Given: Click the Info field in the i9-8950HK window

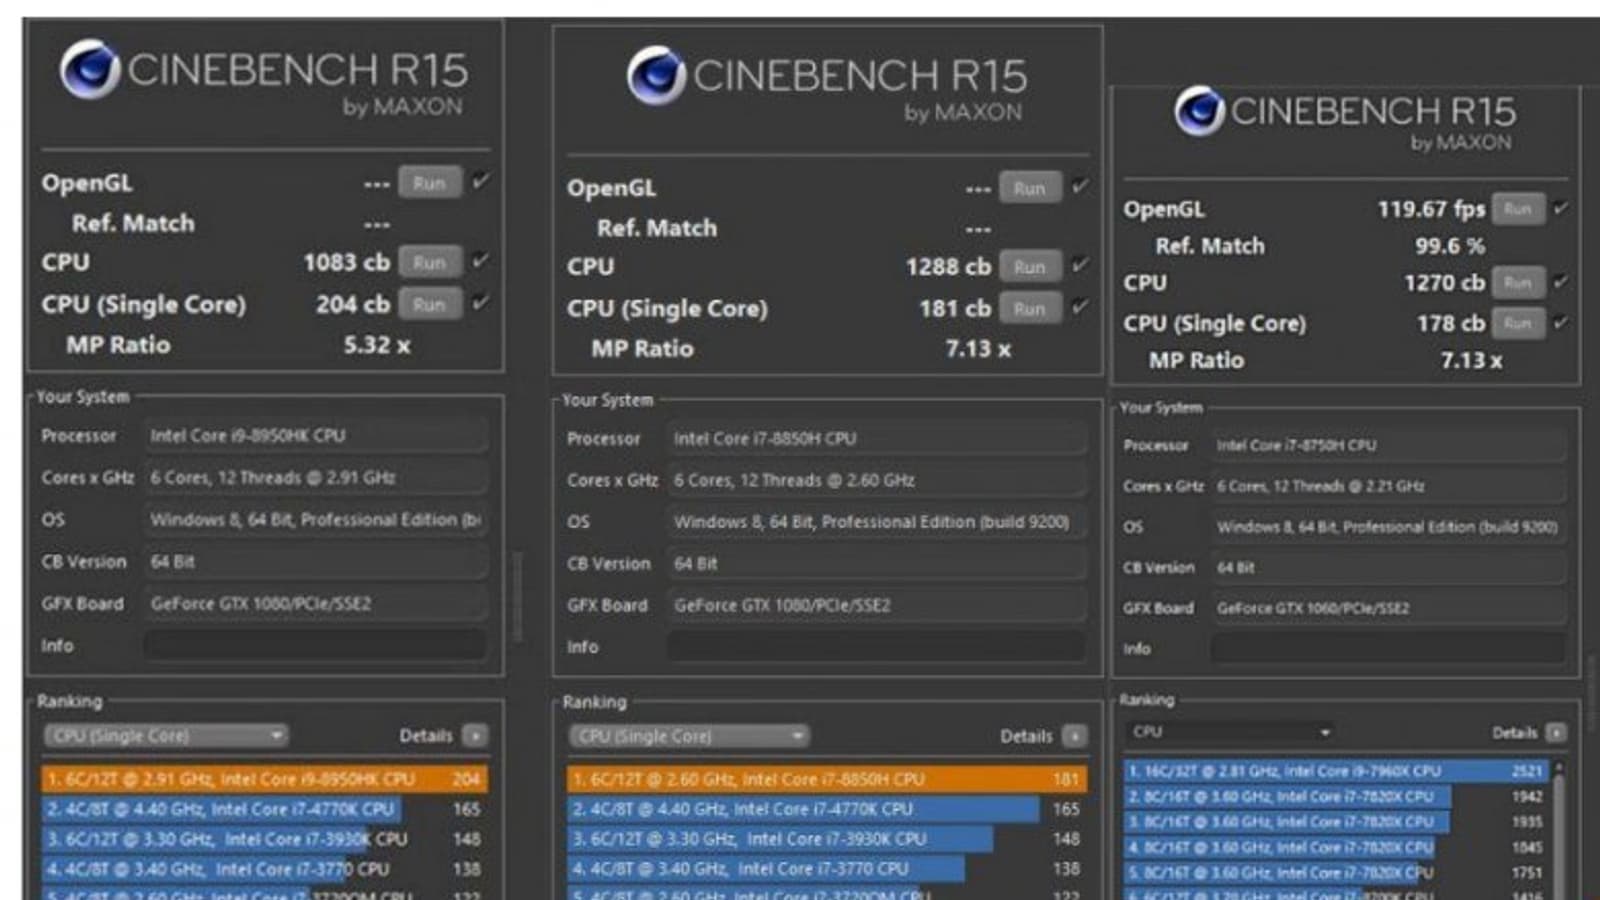Looking at the screenshot, I should pos(316,646).
